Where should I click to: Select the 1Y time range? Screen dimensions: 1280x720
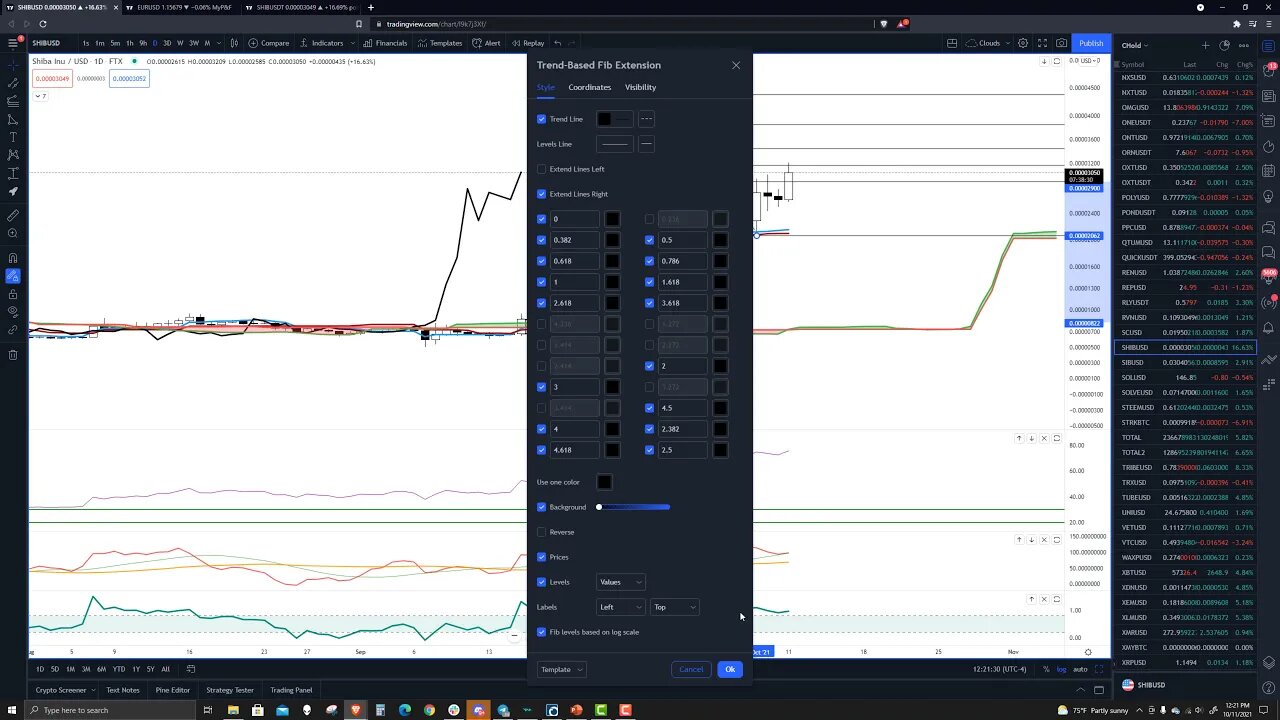click(x=136, y=669)
